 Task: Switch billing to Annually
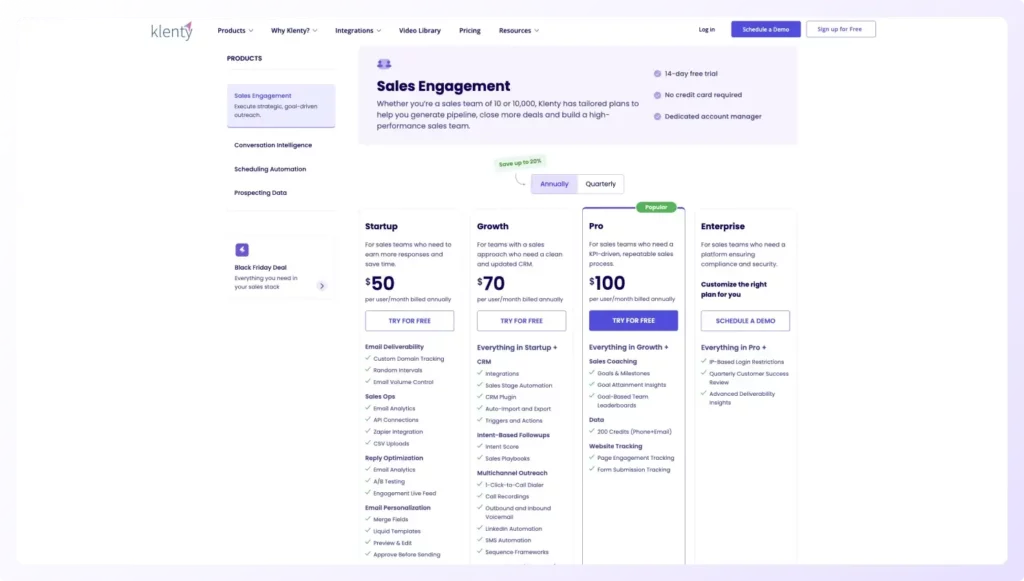click(x=554, y=184)
